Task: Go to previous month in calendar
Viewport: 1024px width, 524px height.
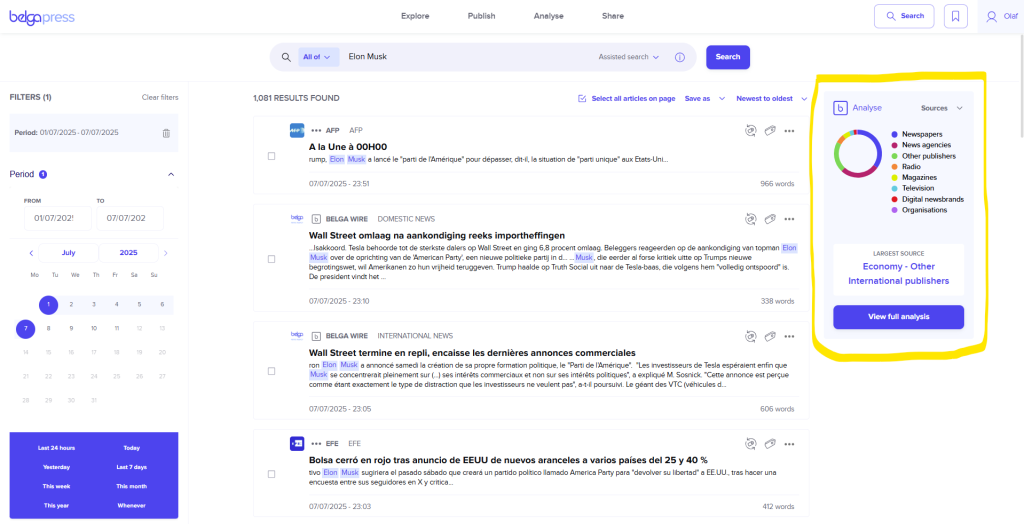Action: (31, 253)
